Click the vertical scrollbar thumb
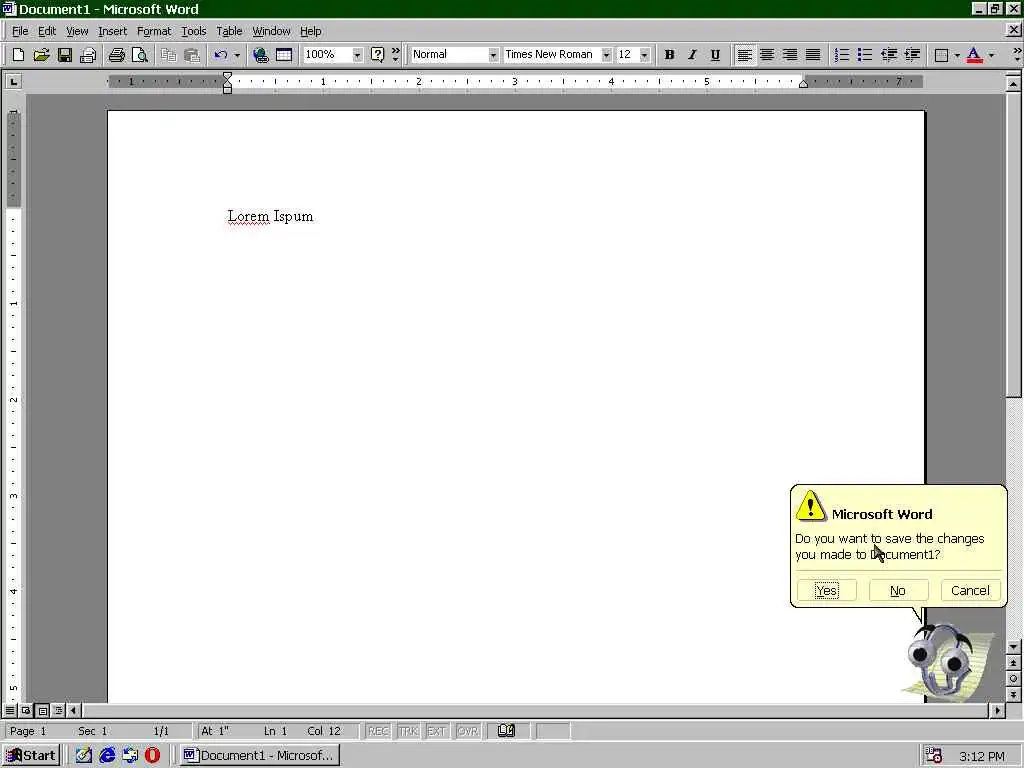 tap(1013, 244)
